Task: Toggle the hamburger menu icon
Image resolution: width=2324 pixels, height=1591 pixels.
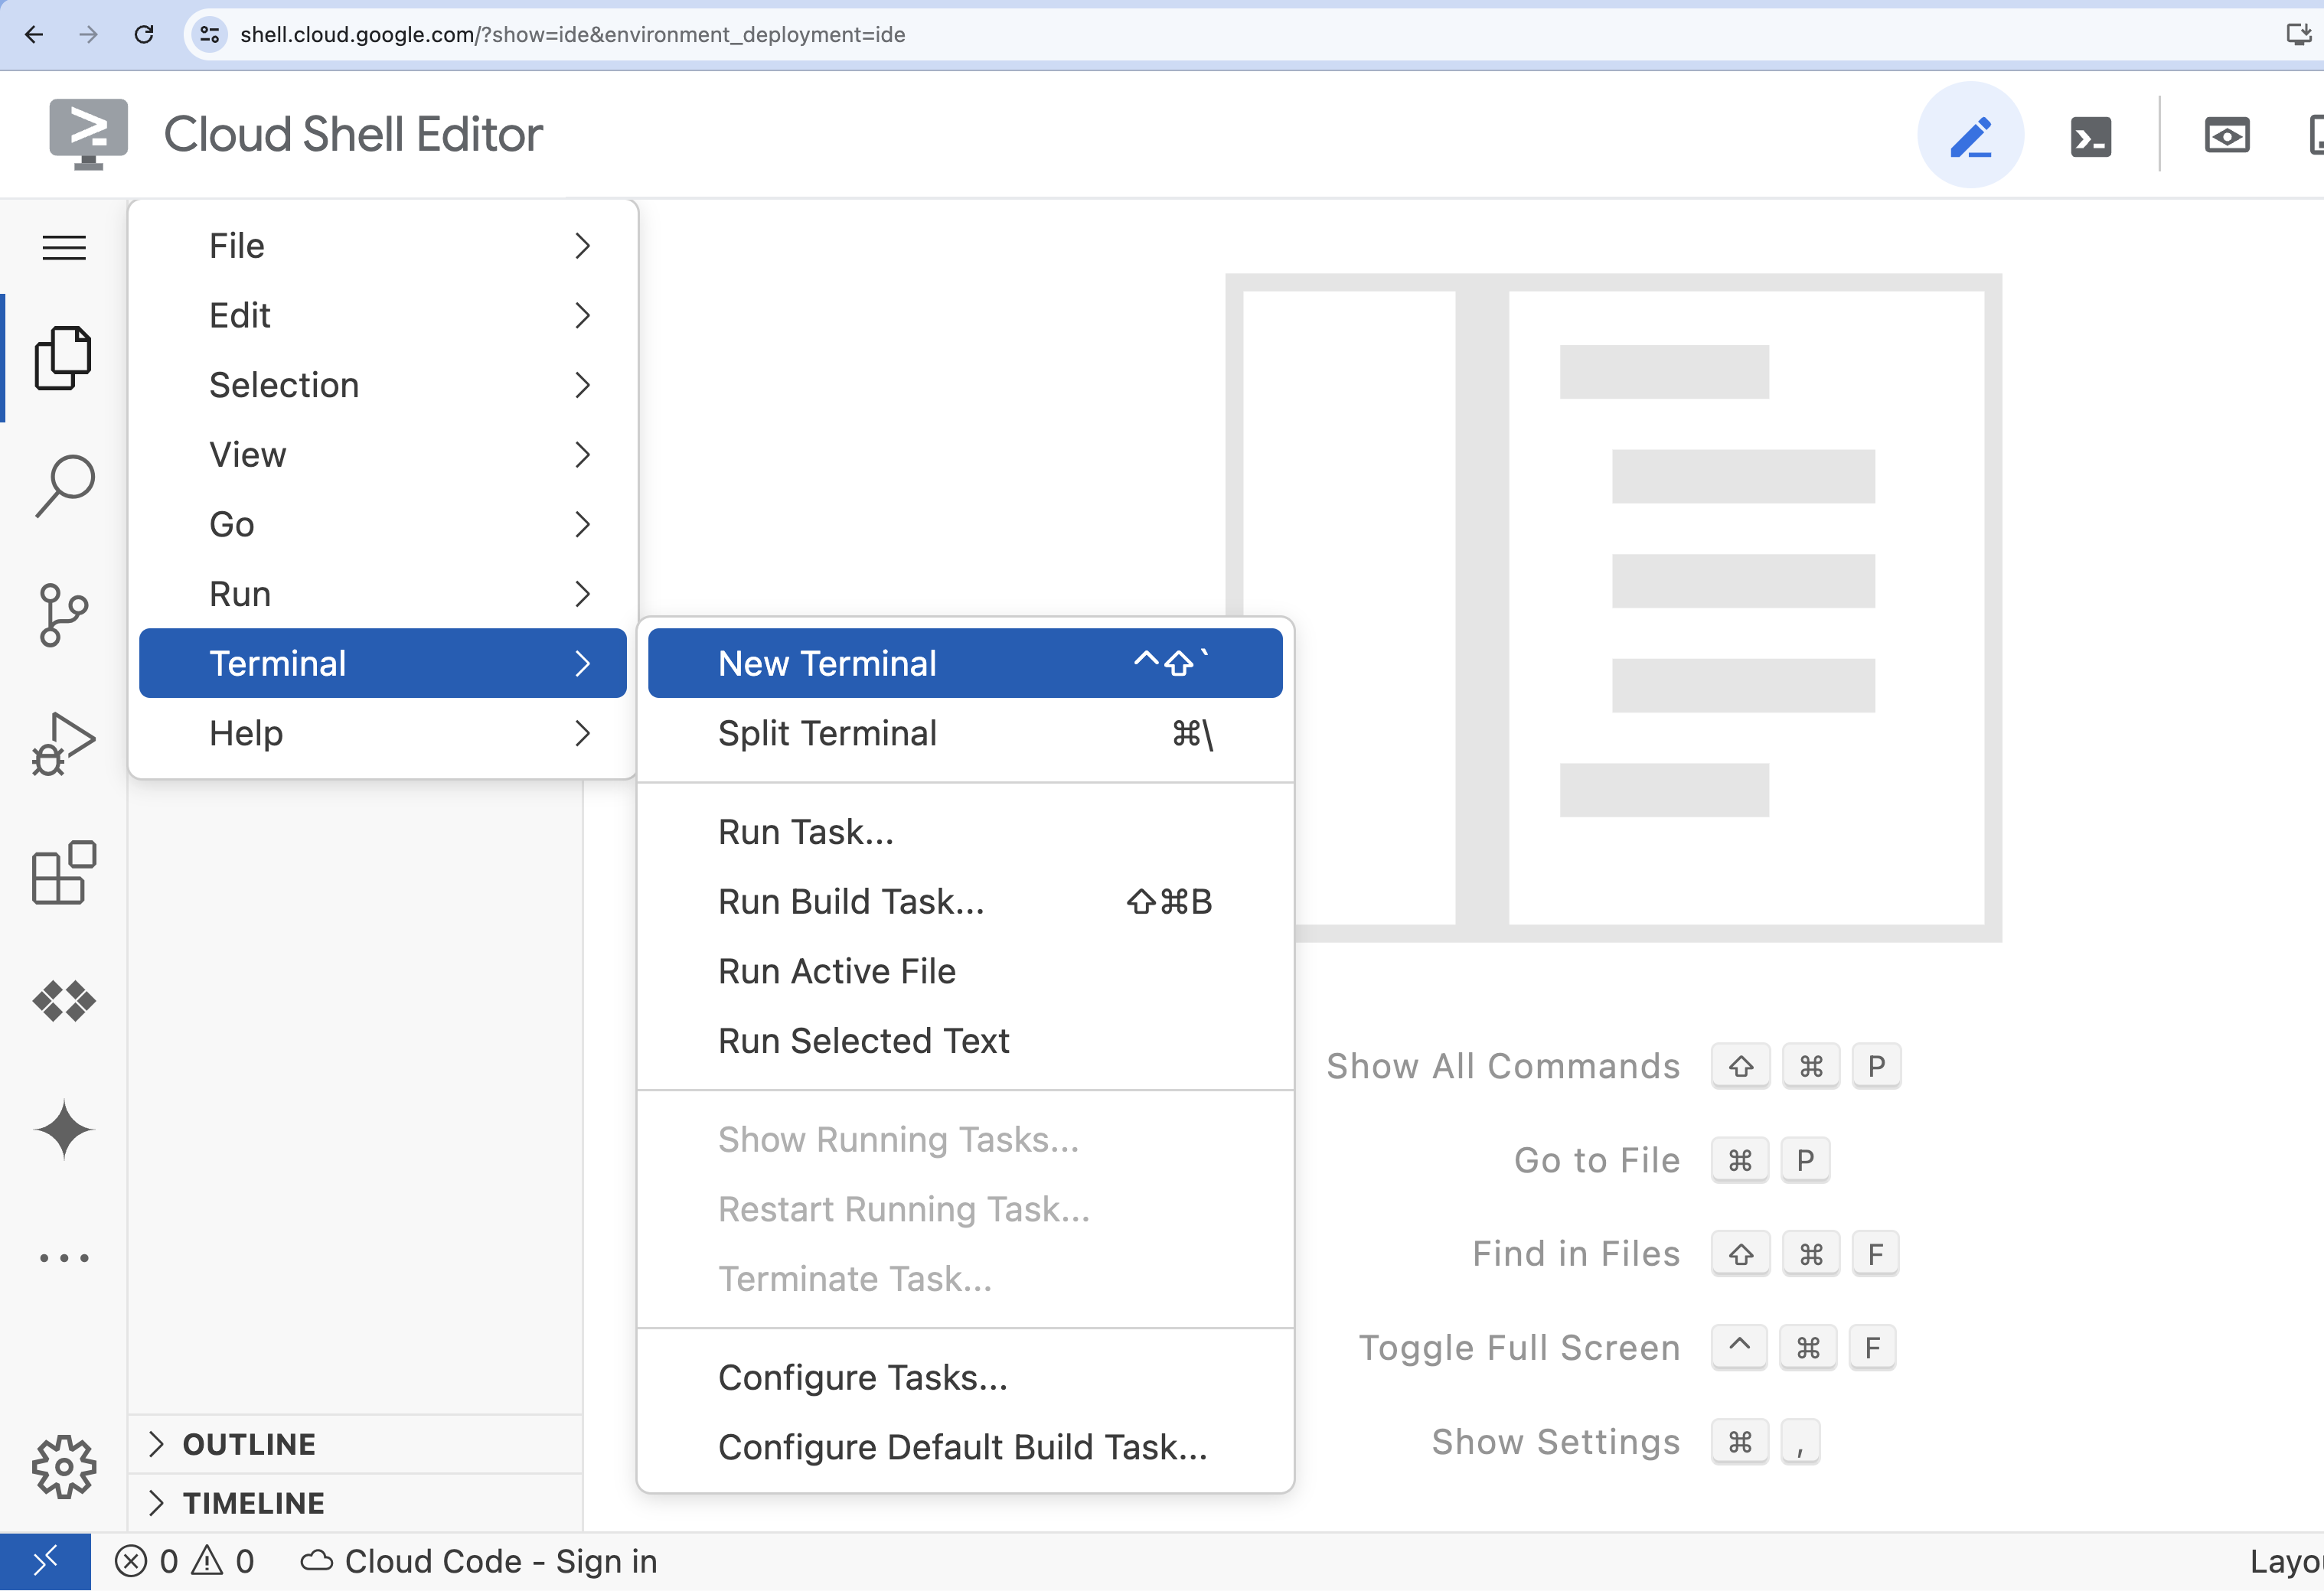Action: (64, 247)
